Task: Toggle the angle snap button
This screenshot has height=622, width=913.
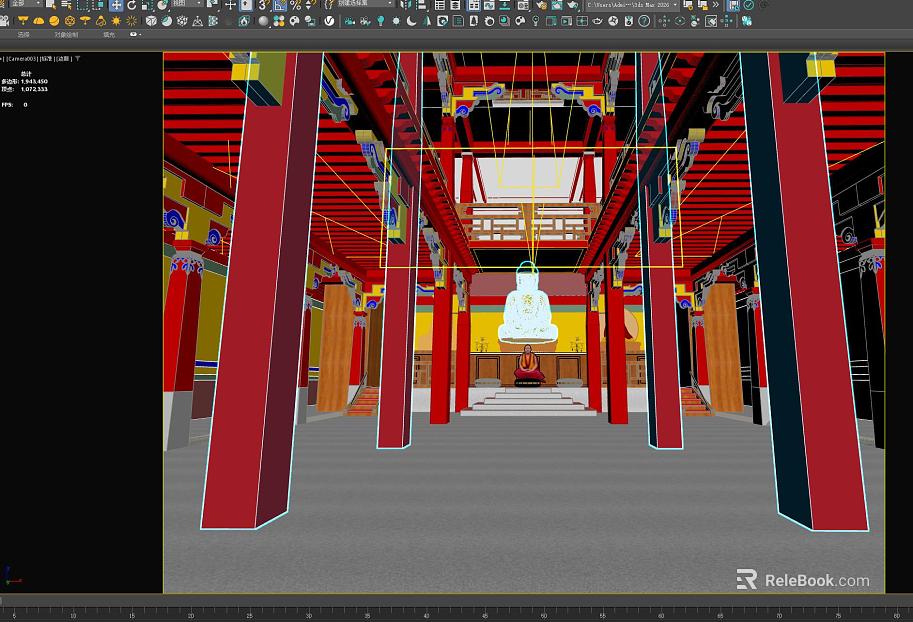Action: click(279, 5)
